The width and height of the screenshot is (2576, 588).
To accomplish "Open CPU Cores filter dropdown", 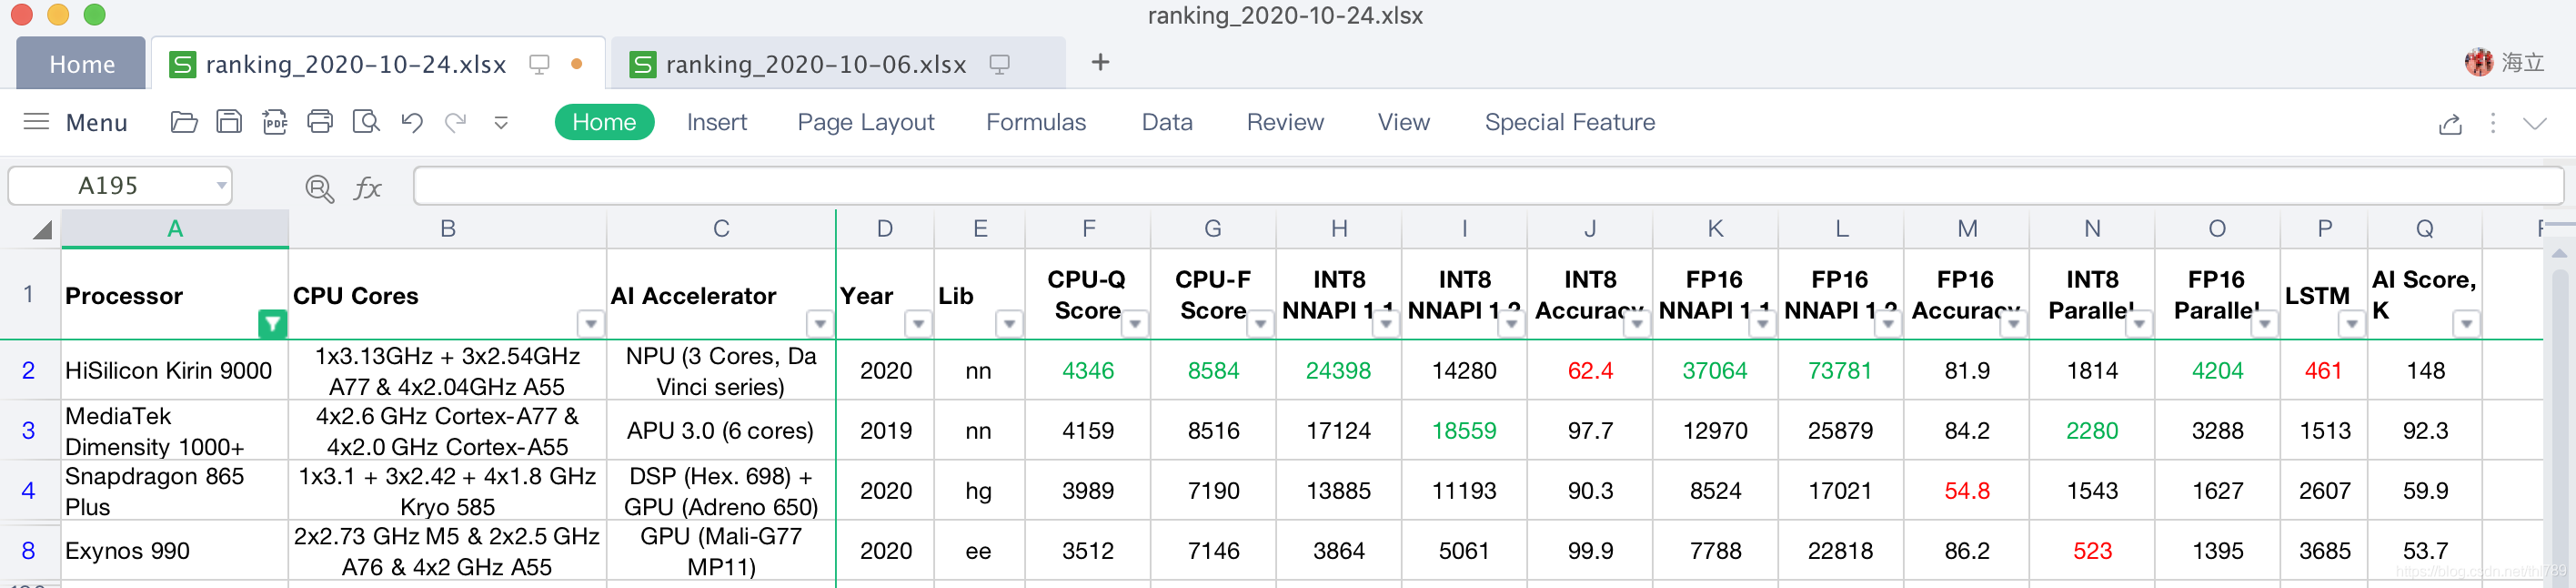I will click(x=591, y=323).
